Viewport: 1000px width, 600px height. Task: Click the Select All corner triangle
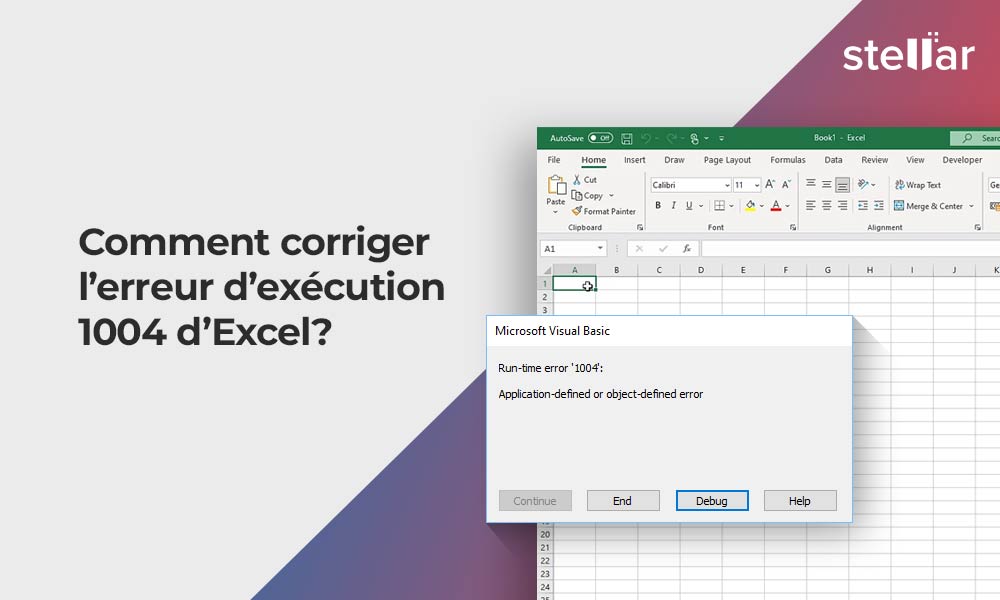click(x=547, y=270)
